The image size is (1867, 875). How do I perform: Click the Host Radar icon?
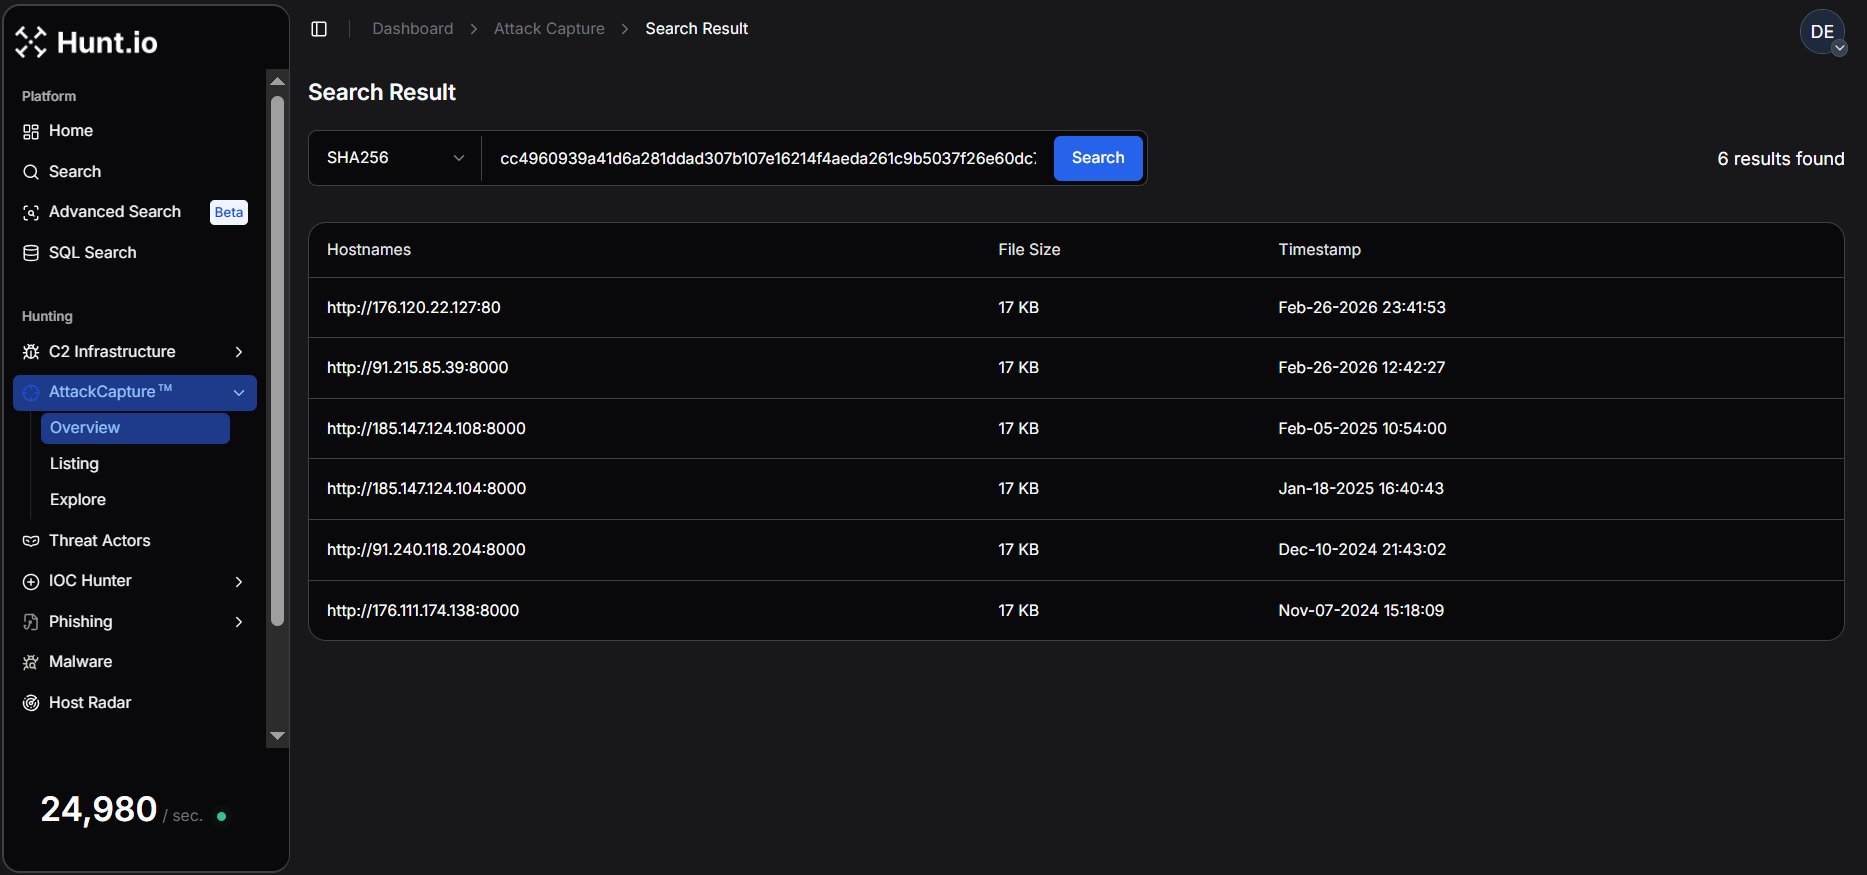pos(31,703)
